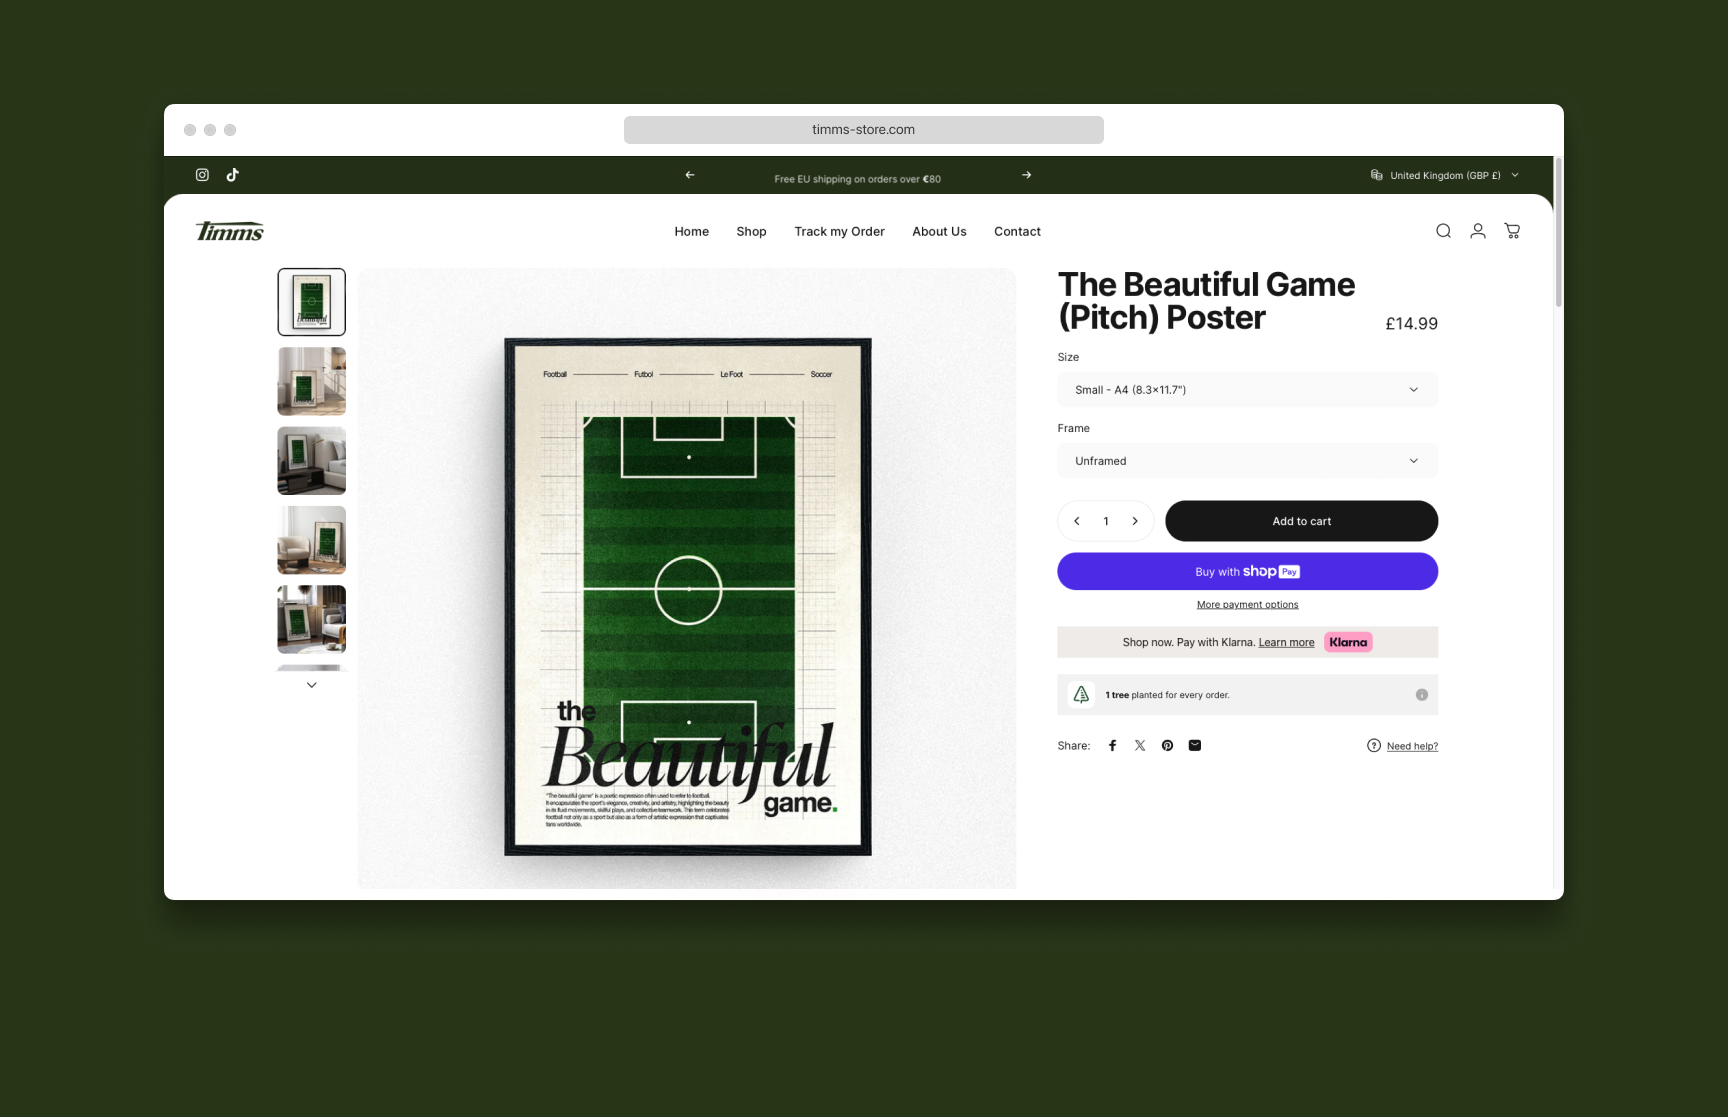Share the poster via email icon
The image size is (1728, 1117).
click(1194, 745)
